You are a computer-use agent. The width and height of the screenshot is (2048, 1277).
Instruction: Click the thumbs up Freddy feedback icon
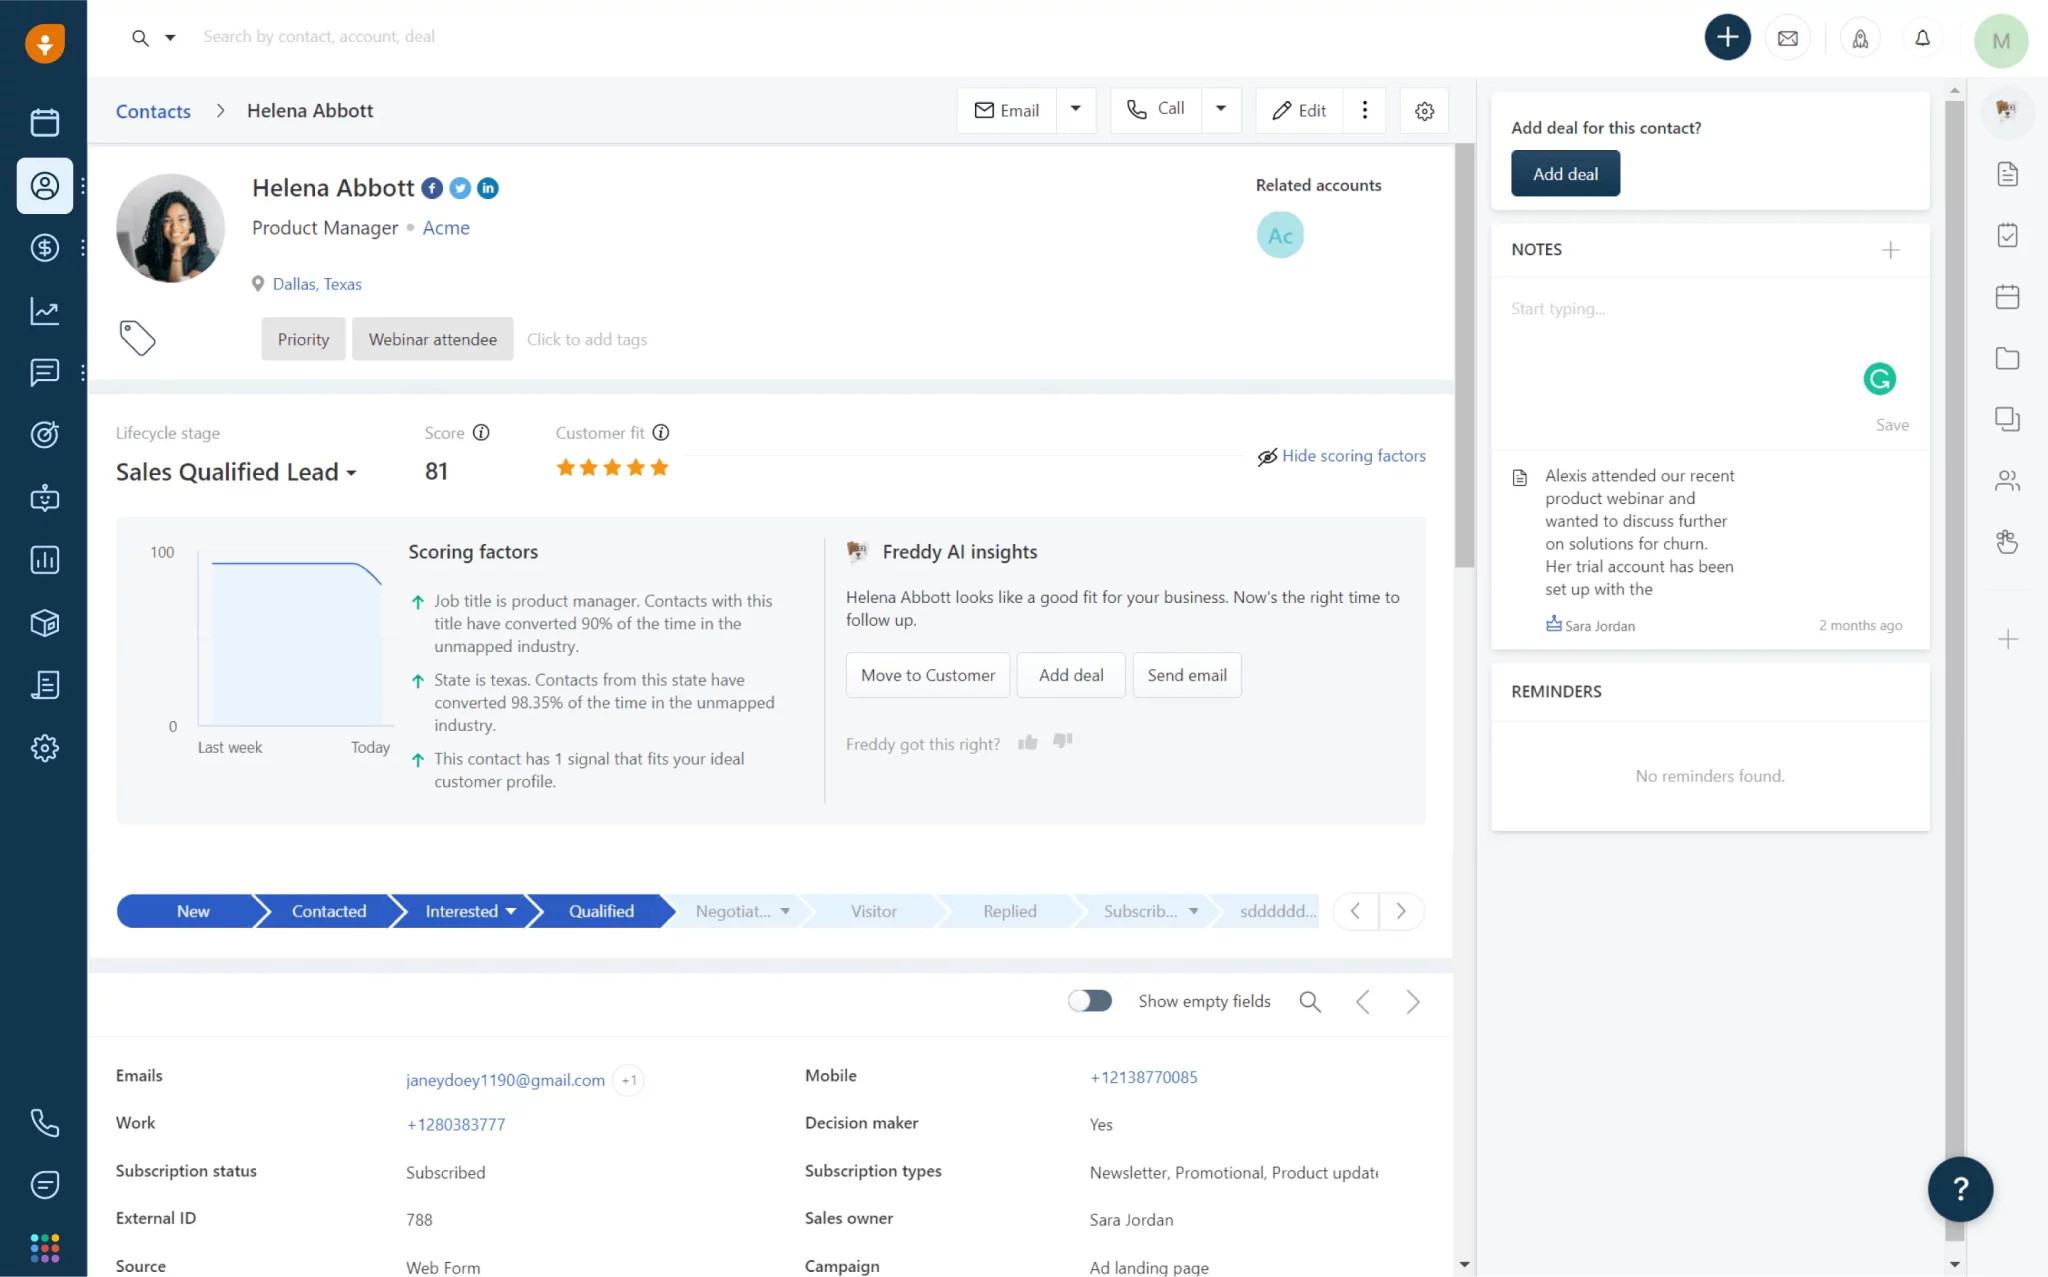coord(1028,742)
